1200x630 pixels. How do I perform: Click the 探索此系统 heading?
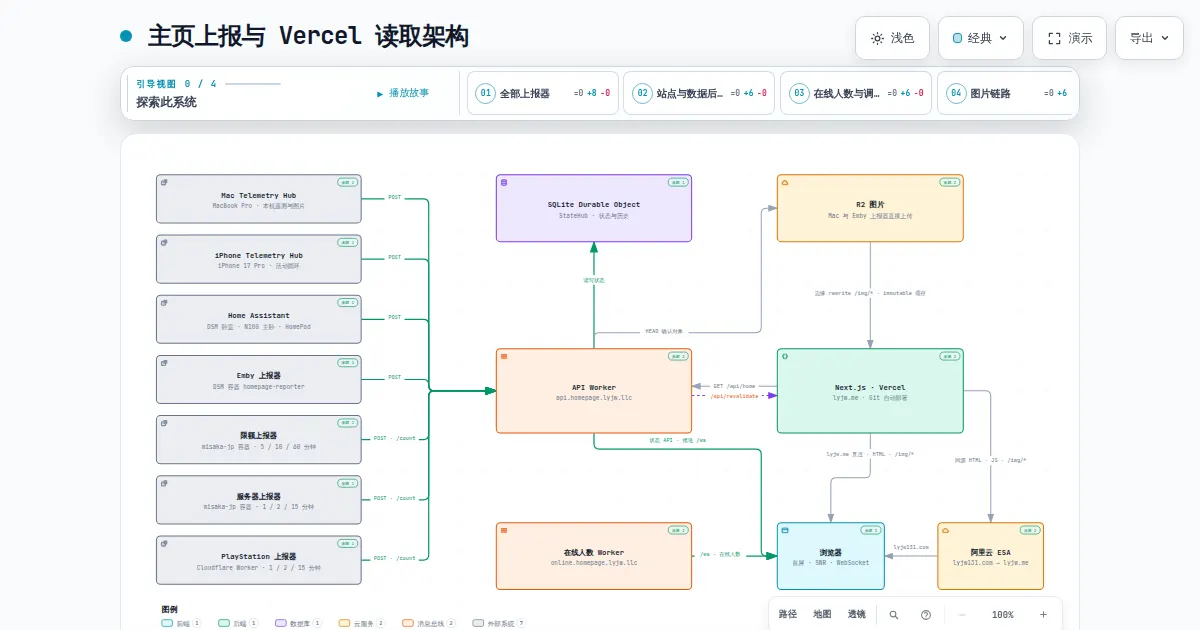pyautogui.click(x=167, y=102)
